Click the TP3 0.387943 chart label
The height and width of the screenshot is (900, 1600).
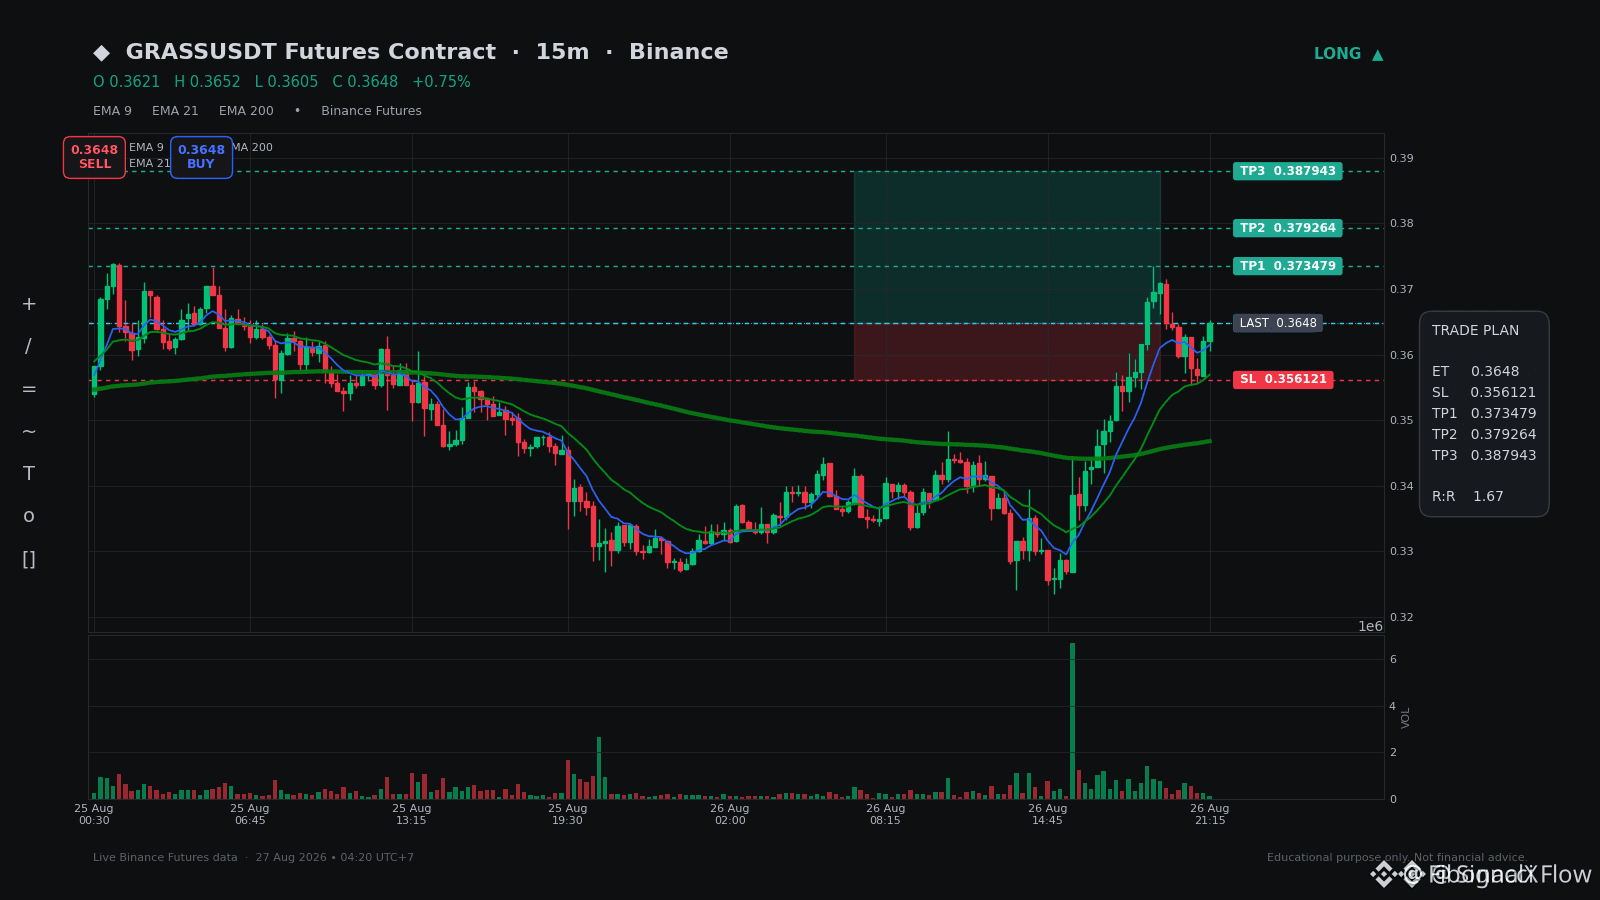pos(1288,171)
